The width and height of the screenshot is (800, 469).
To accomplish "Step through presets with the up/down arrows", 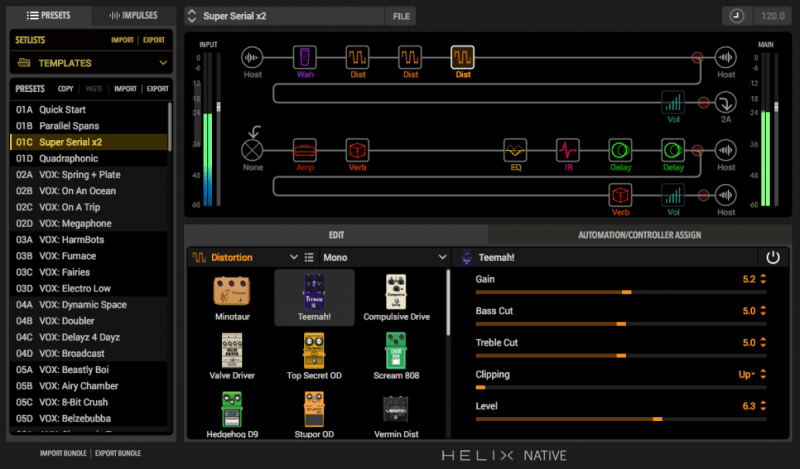I will pyautogui.click(x=192, y=16).
